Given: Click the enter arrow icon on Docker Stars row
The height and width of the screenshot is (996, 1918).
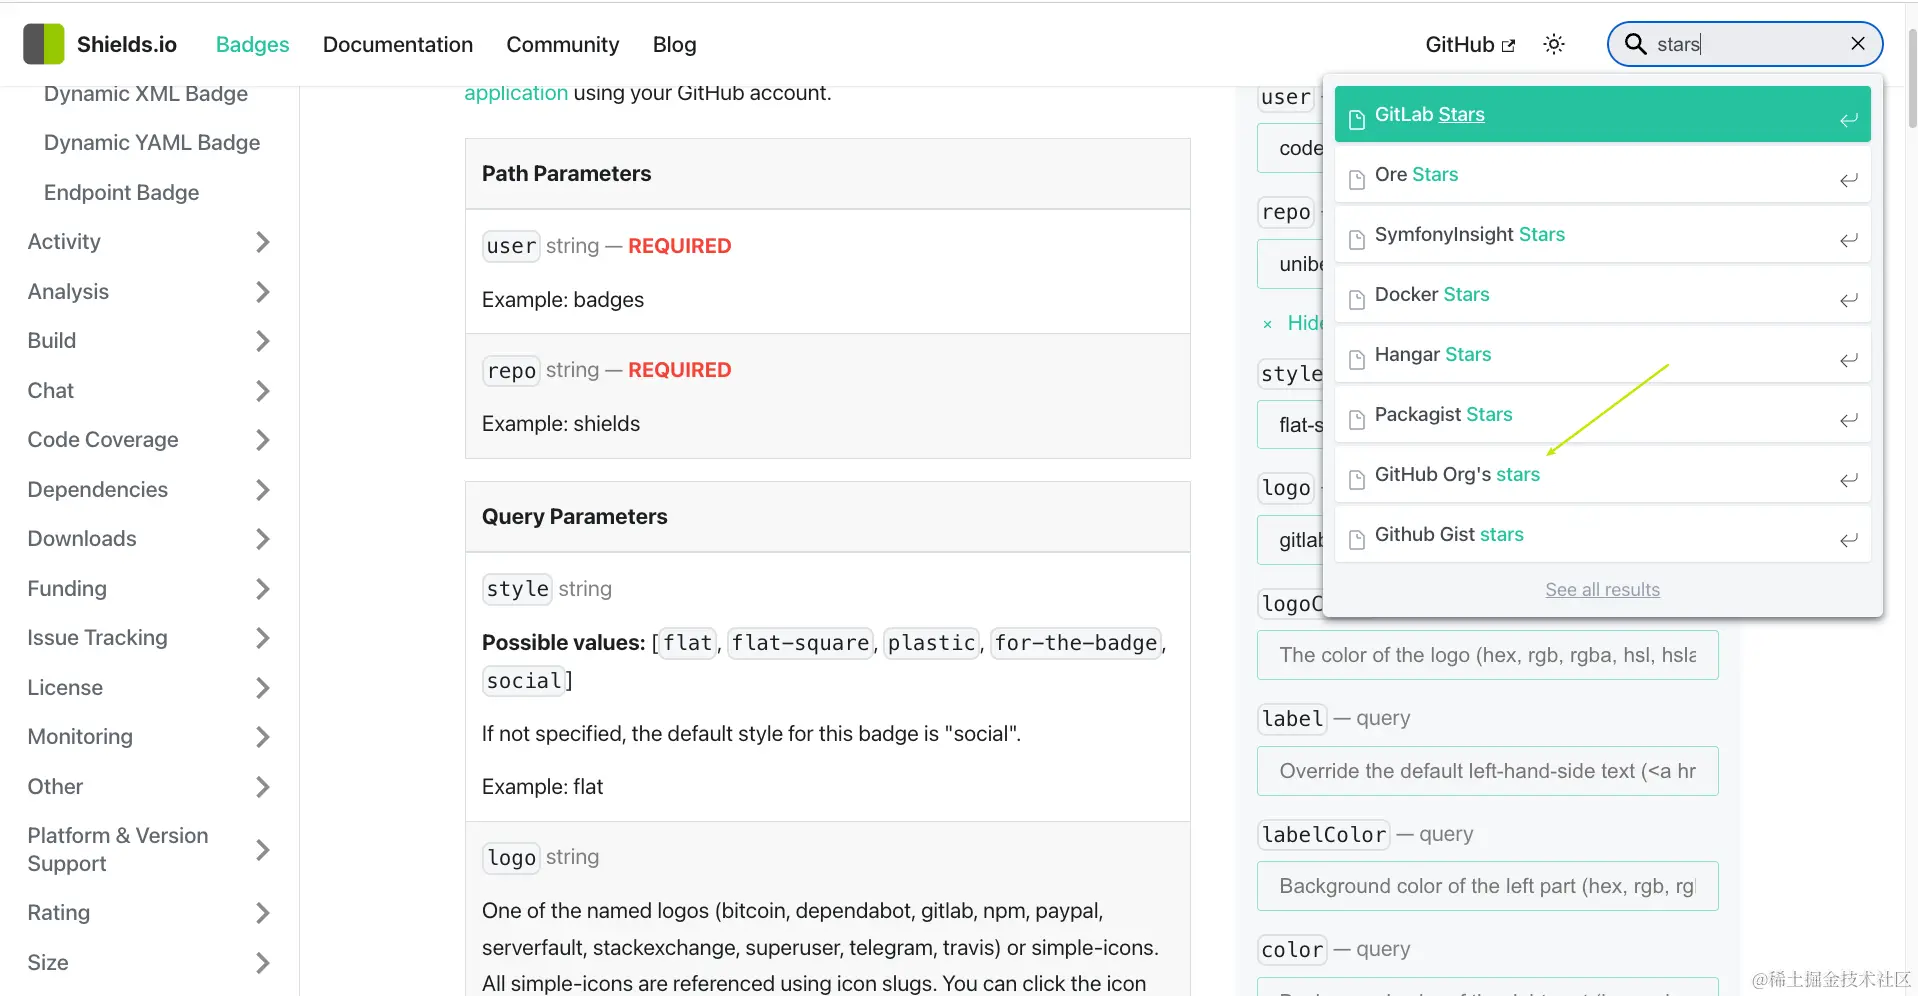Looking at the screenshot, I should [1849, 300].
